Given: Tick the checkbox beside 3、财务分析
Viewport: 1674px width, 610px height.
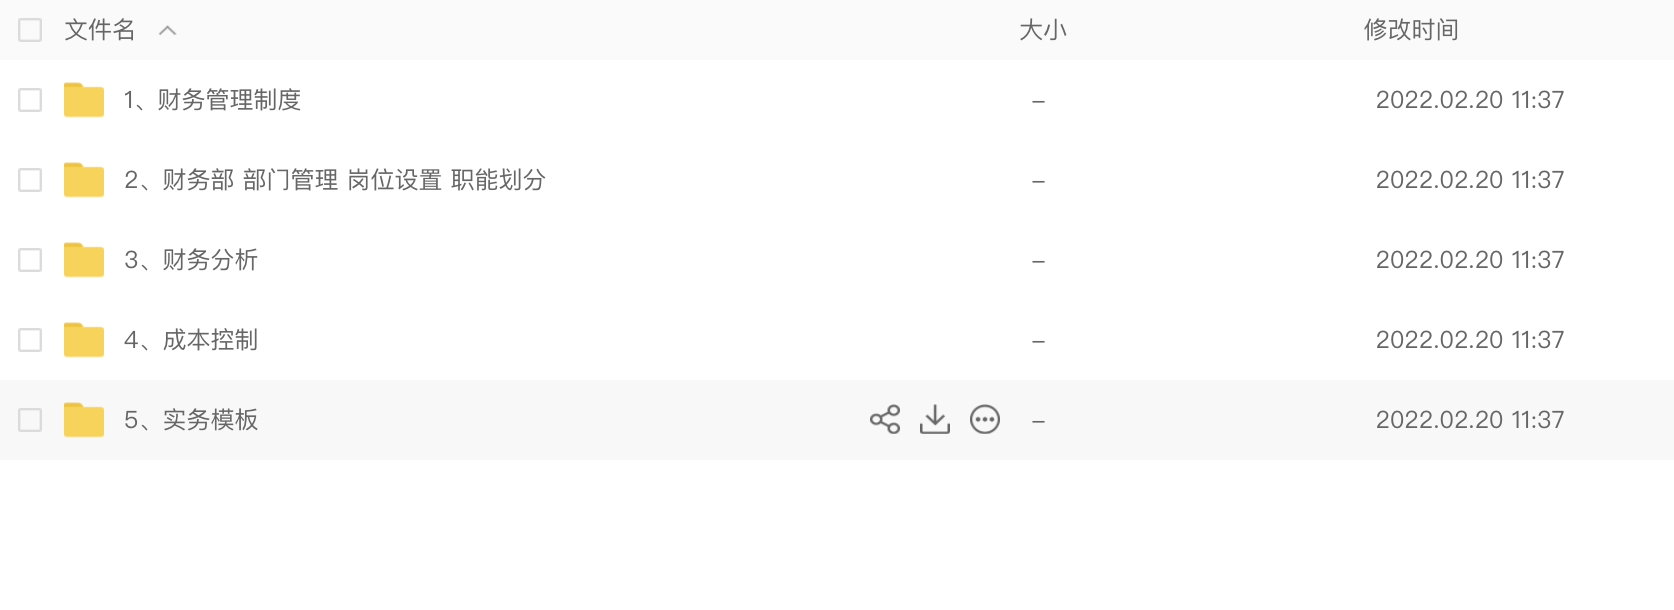Looking at the screenshot, I should 30,260.
